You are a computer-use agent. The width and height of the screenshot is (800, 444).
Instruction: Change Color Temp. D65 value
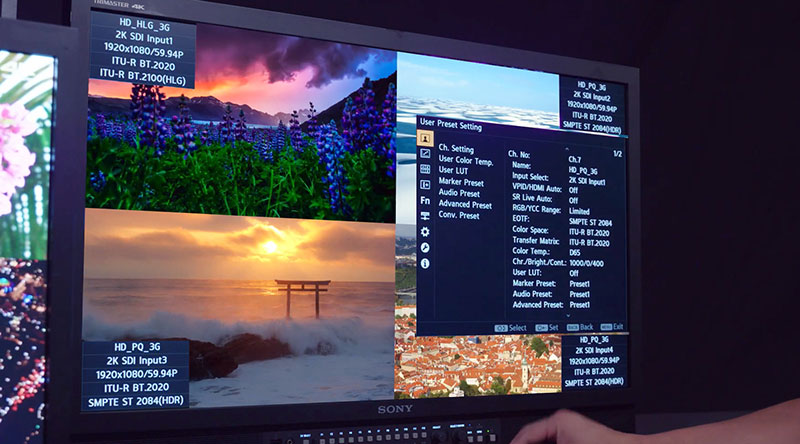(575, 250)
